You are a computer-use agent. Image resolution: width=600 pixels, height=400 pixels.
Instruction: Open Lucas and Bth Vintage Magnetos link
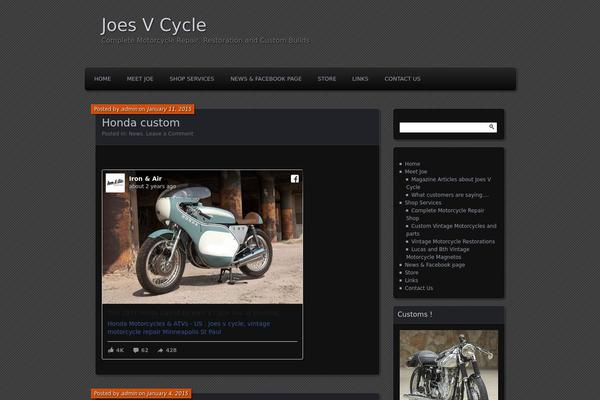[x=438, y=253]
